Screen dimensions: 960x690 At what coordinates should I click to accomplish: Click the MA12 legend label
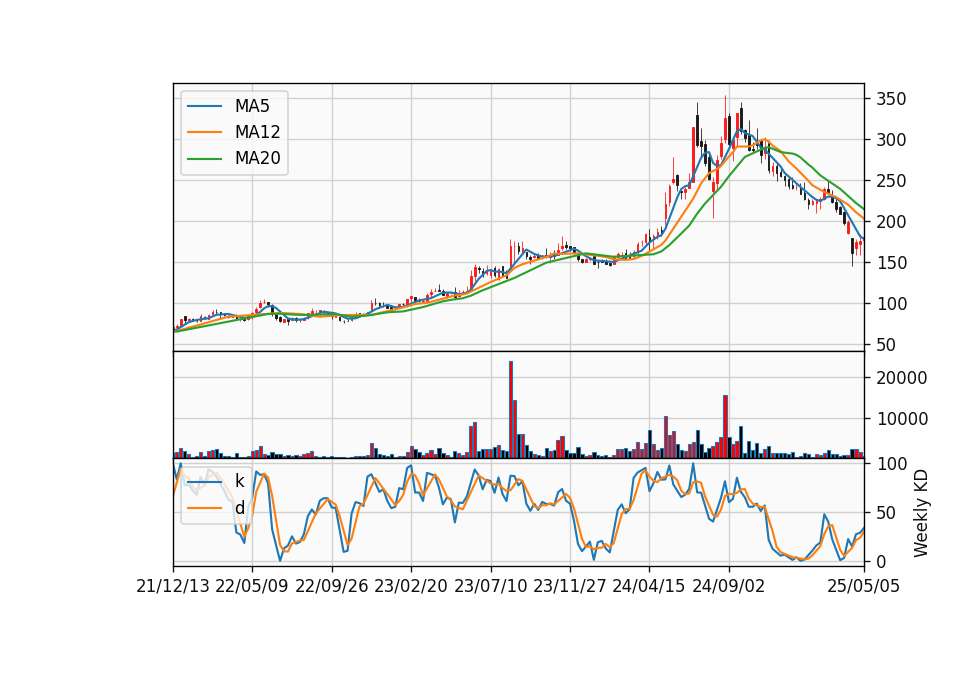[258, 132]
